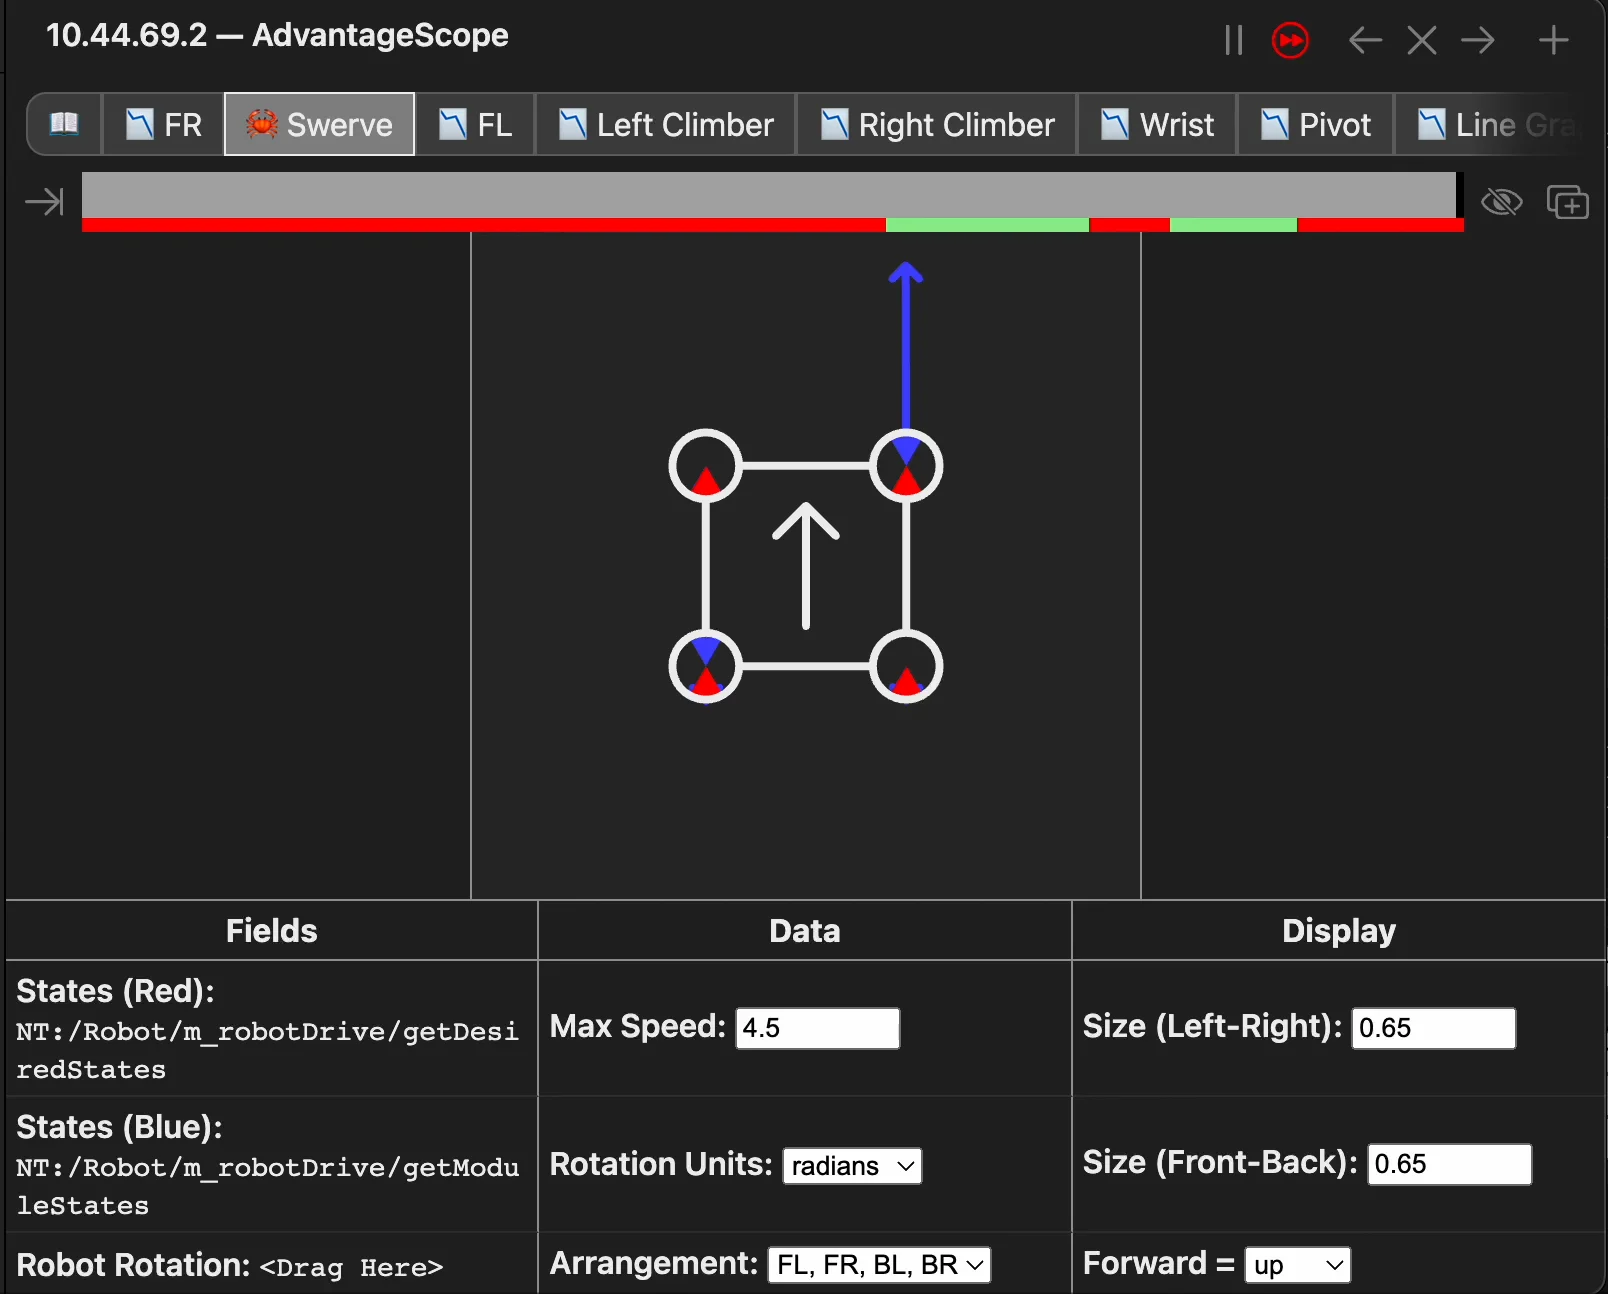Viewport: 1608px width, 1294px height.
Task: Click inside the Max Speed input box
Action: [x=816, y=1028]
